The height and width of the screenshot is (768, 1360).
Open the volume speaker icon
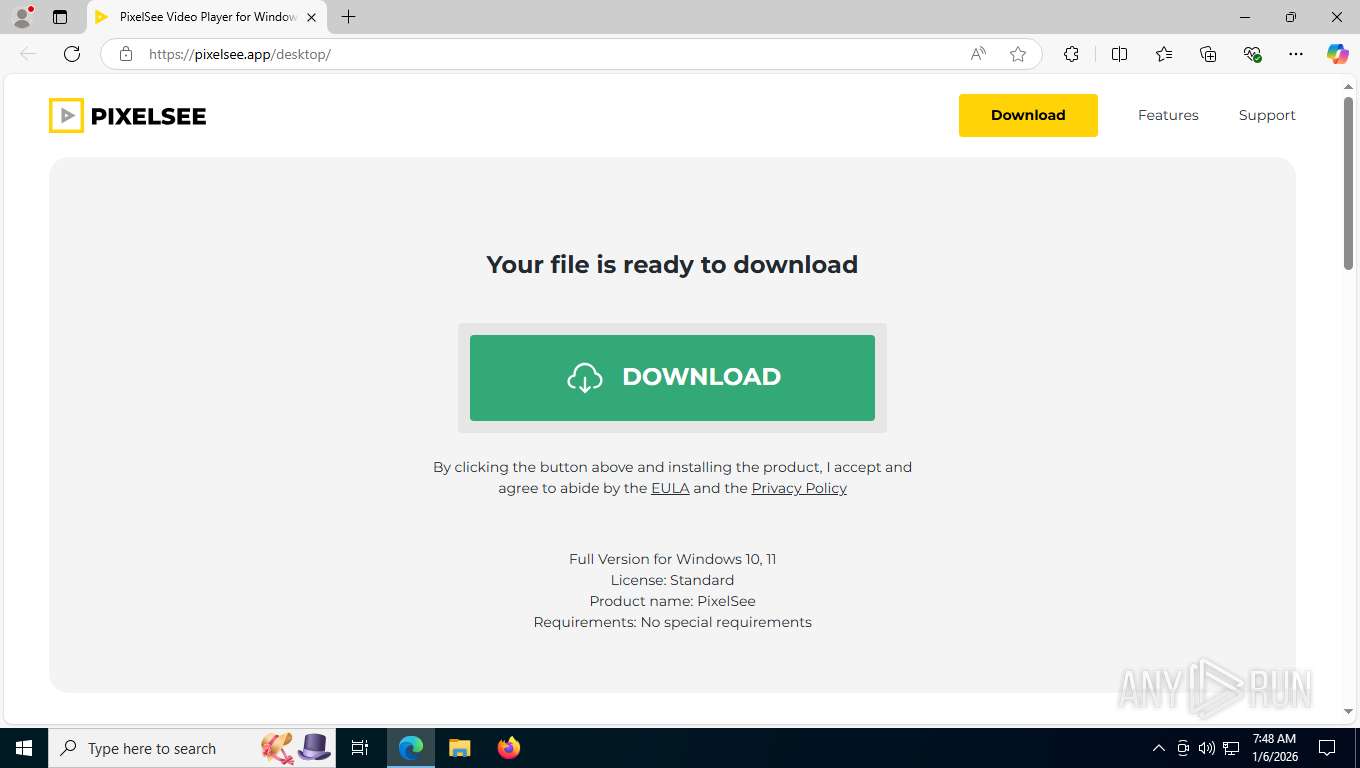(1207, 748)
